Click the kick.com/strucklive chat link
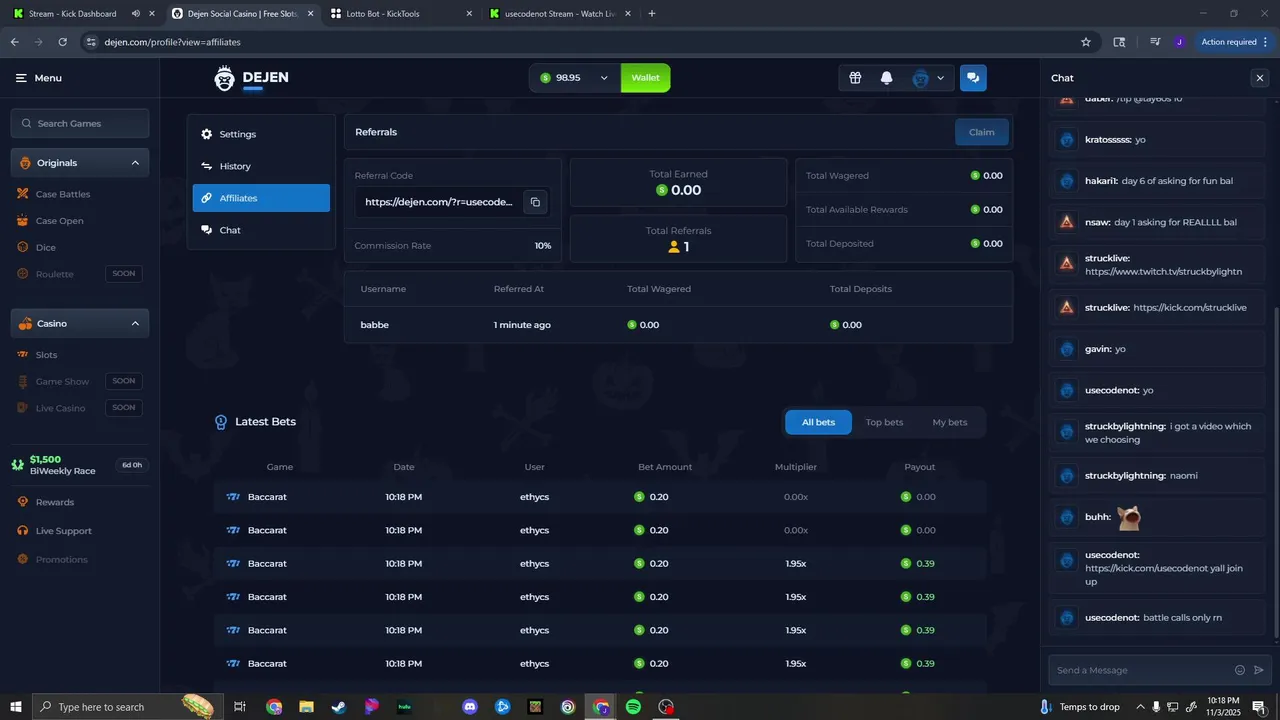The height and width of the screenshot is (720, 1280). tap(1190, 307)
